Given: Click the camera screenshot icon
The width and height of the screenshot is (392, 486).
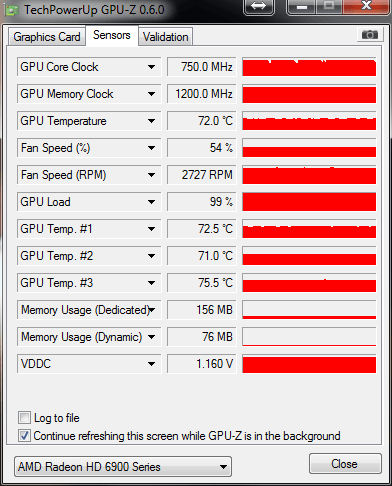Looking at the screenshot, I should click(x=369, y=34).
